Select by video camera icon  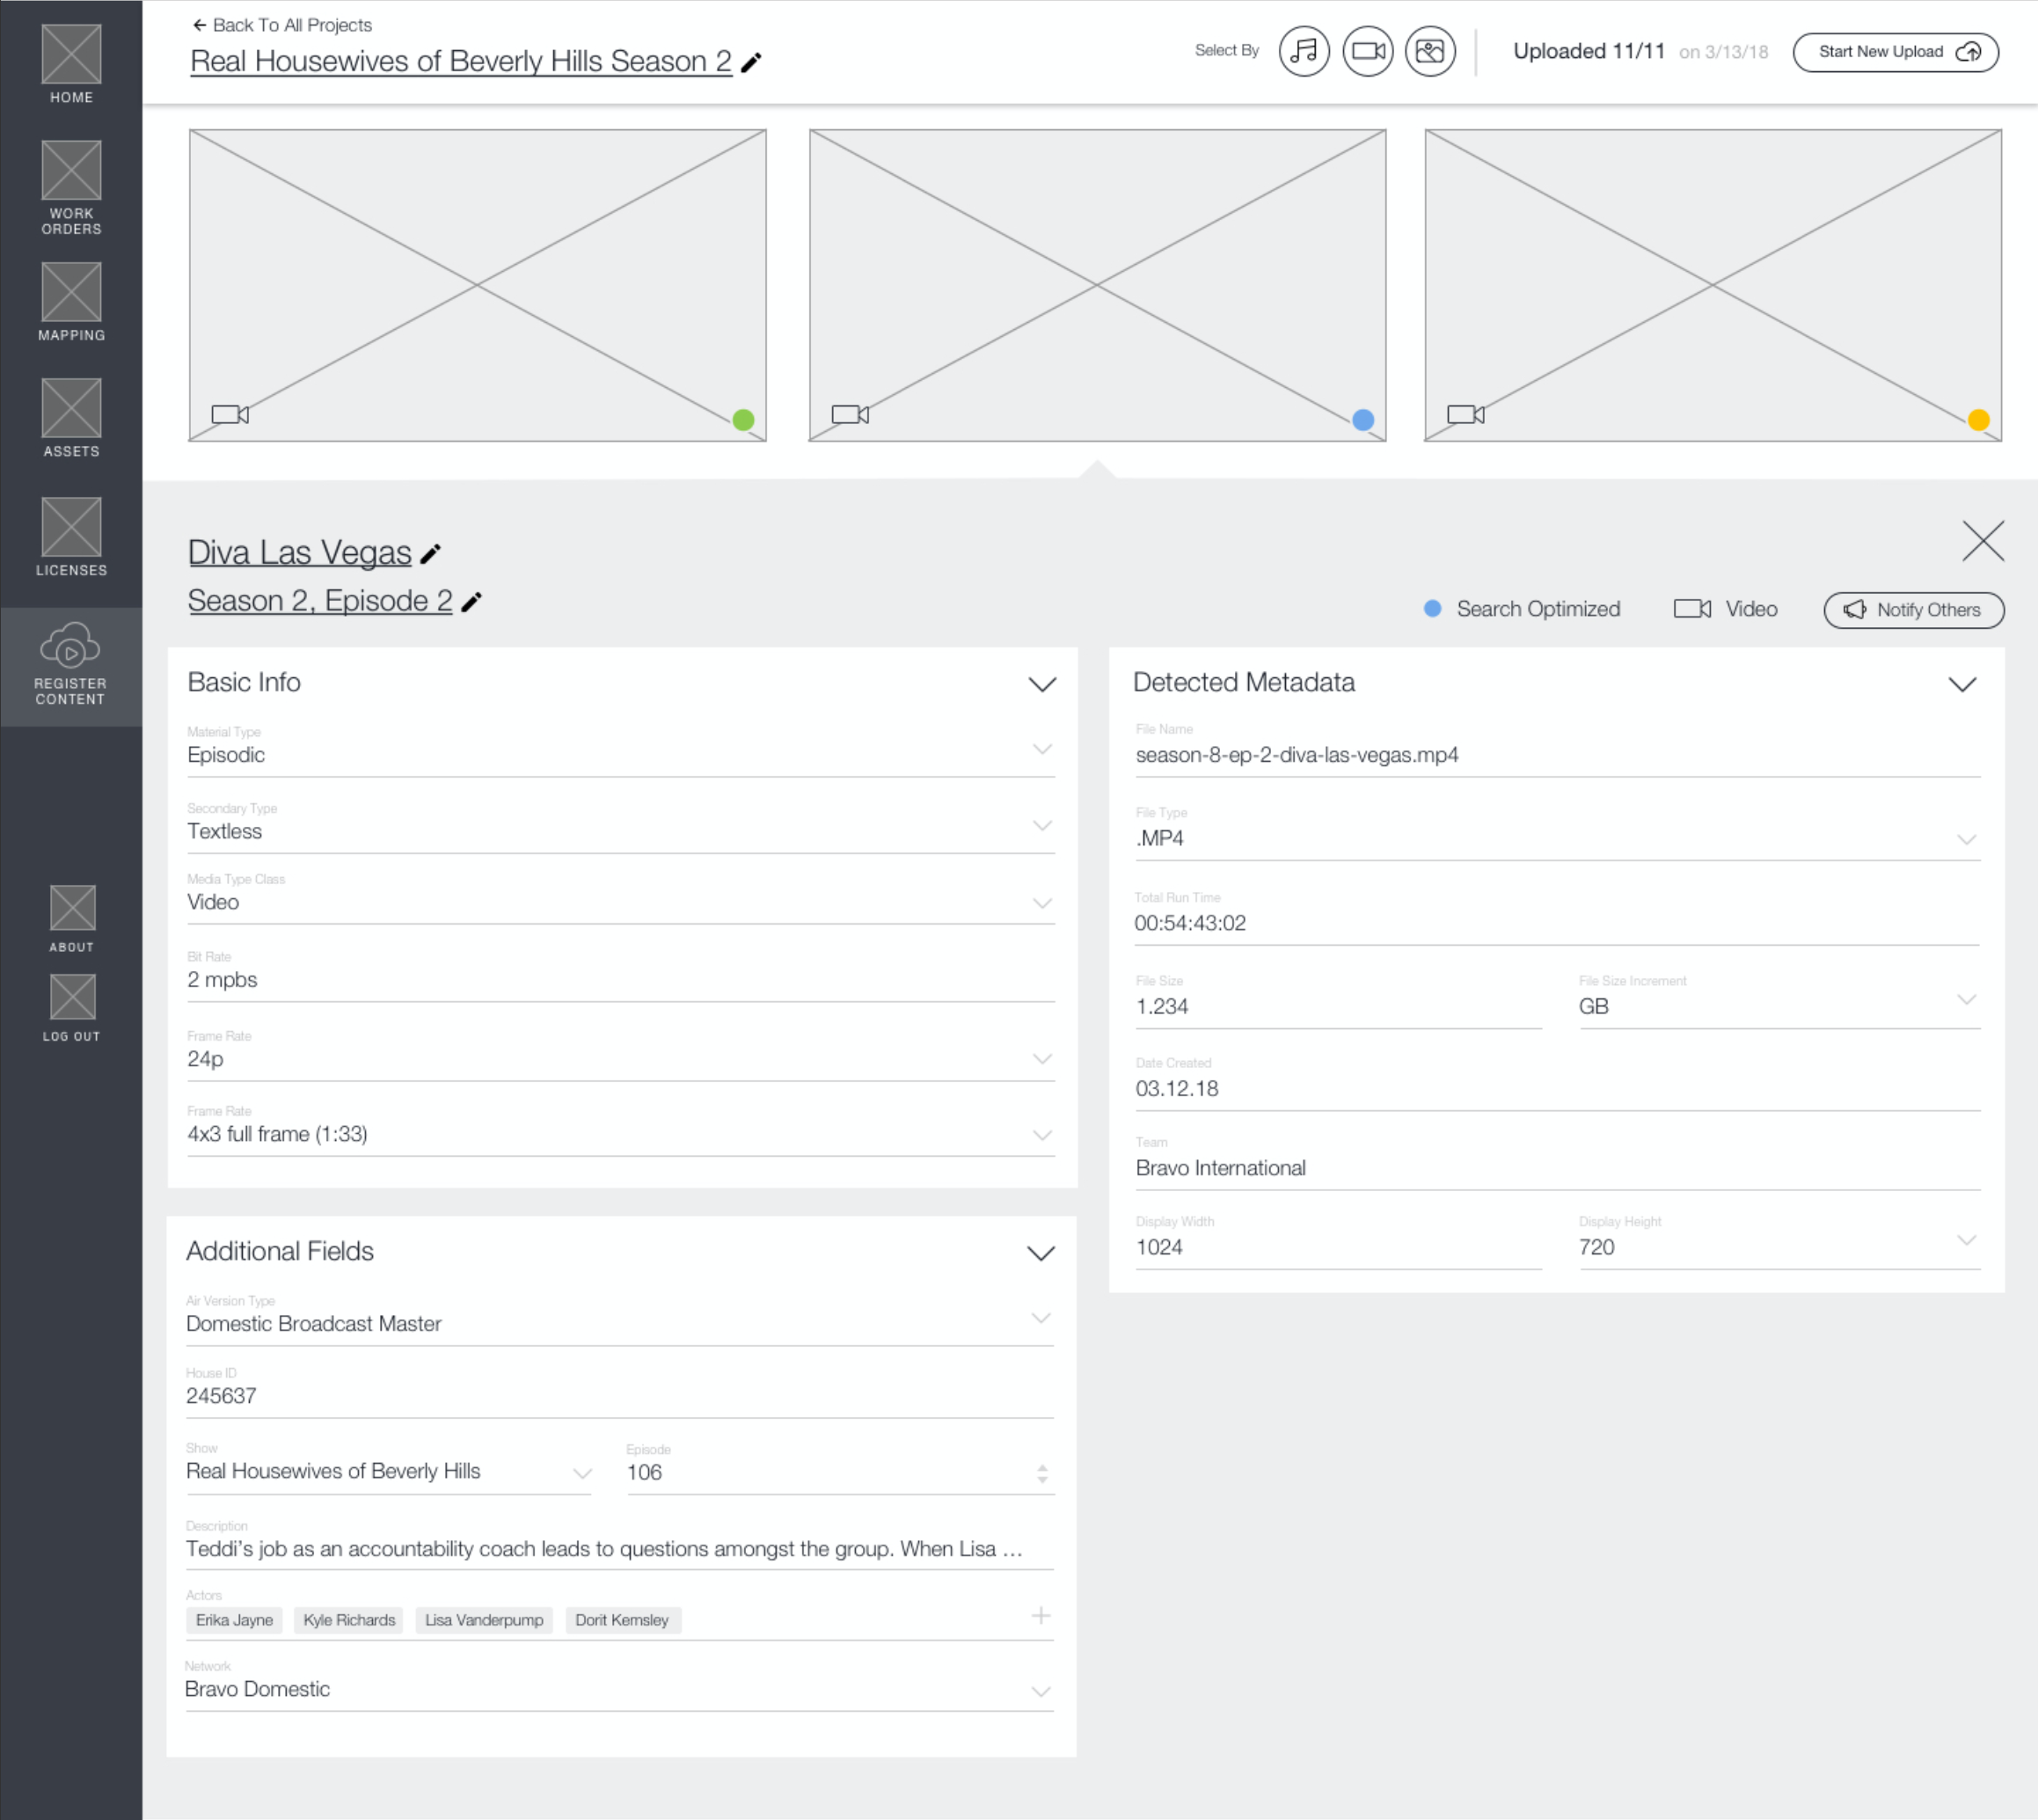(x=1367, y=51)
